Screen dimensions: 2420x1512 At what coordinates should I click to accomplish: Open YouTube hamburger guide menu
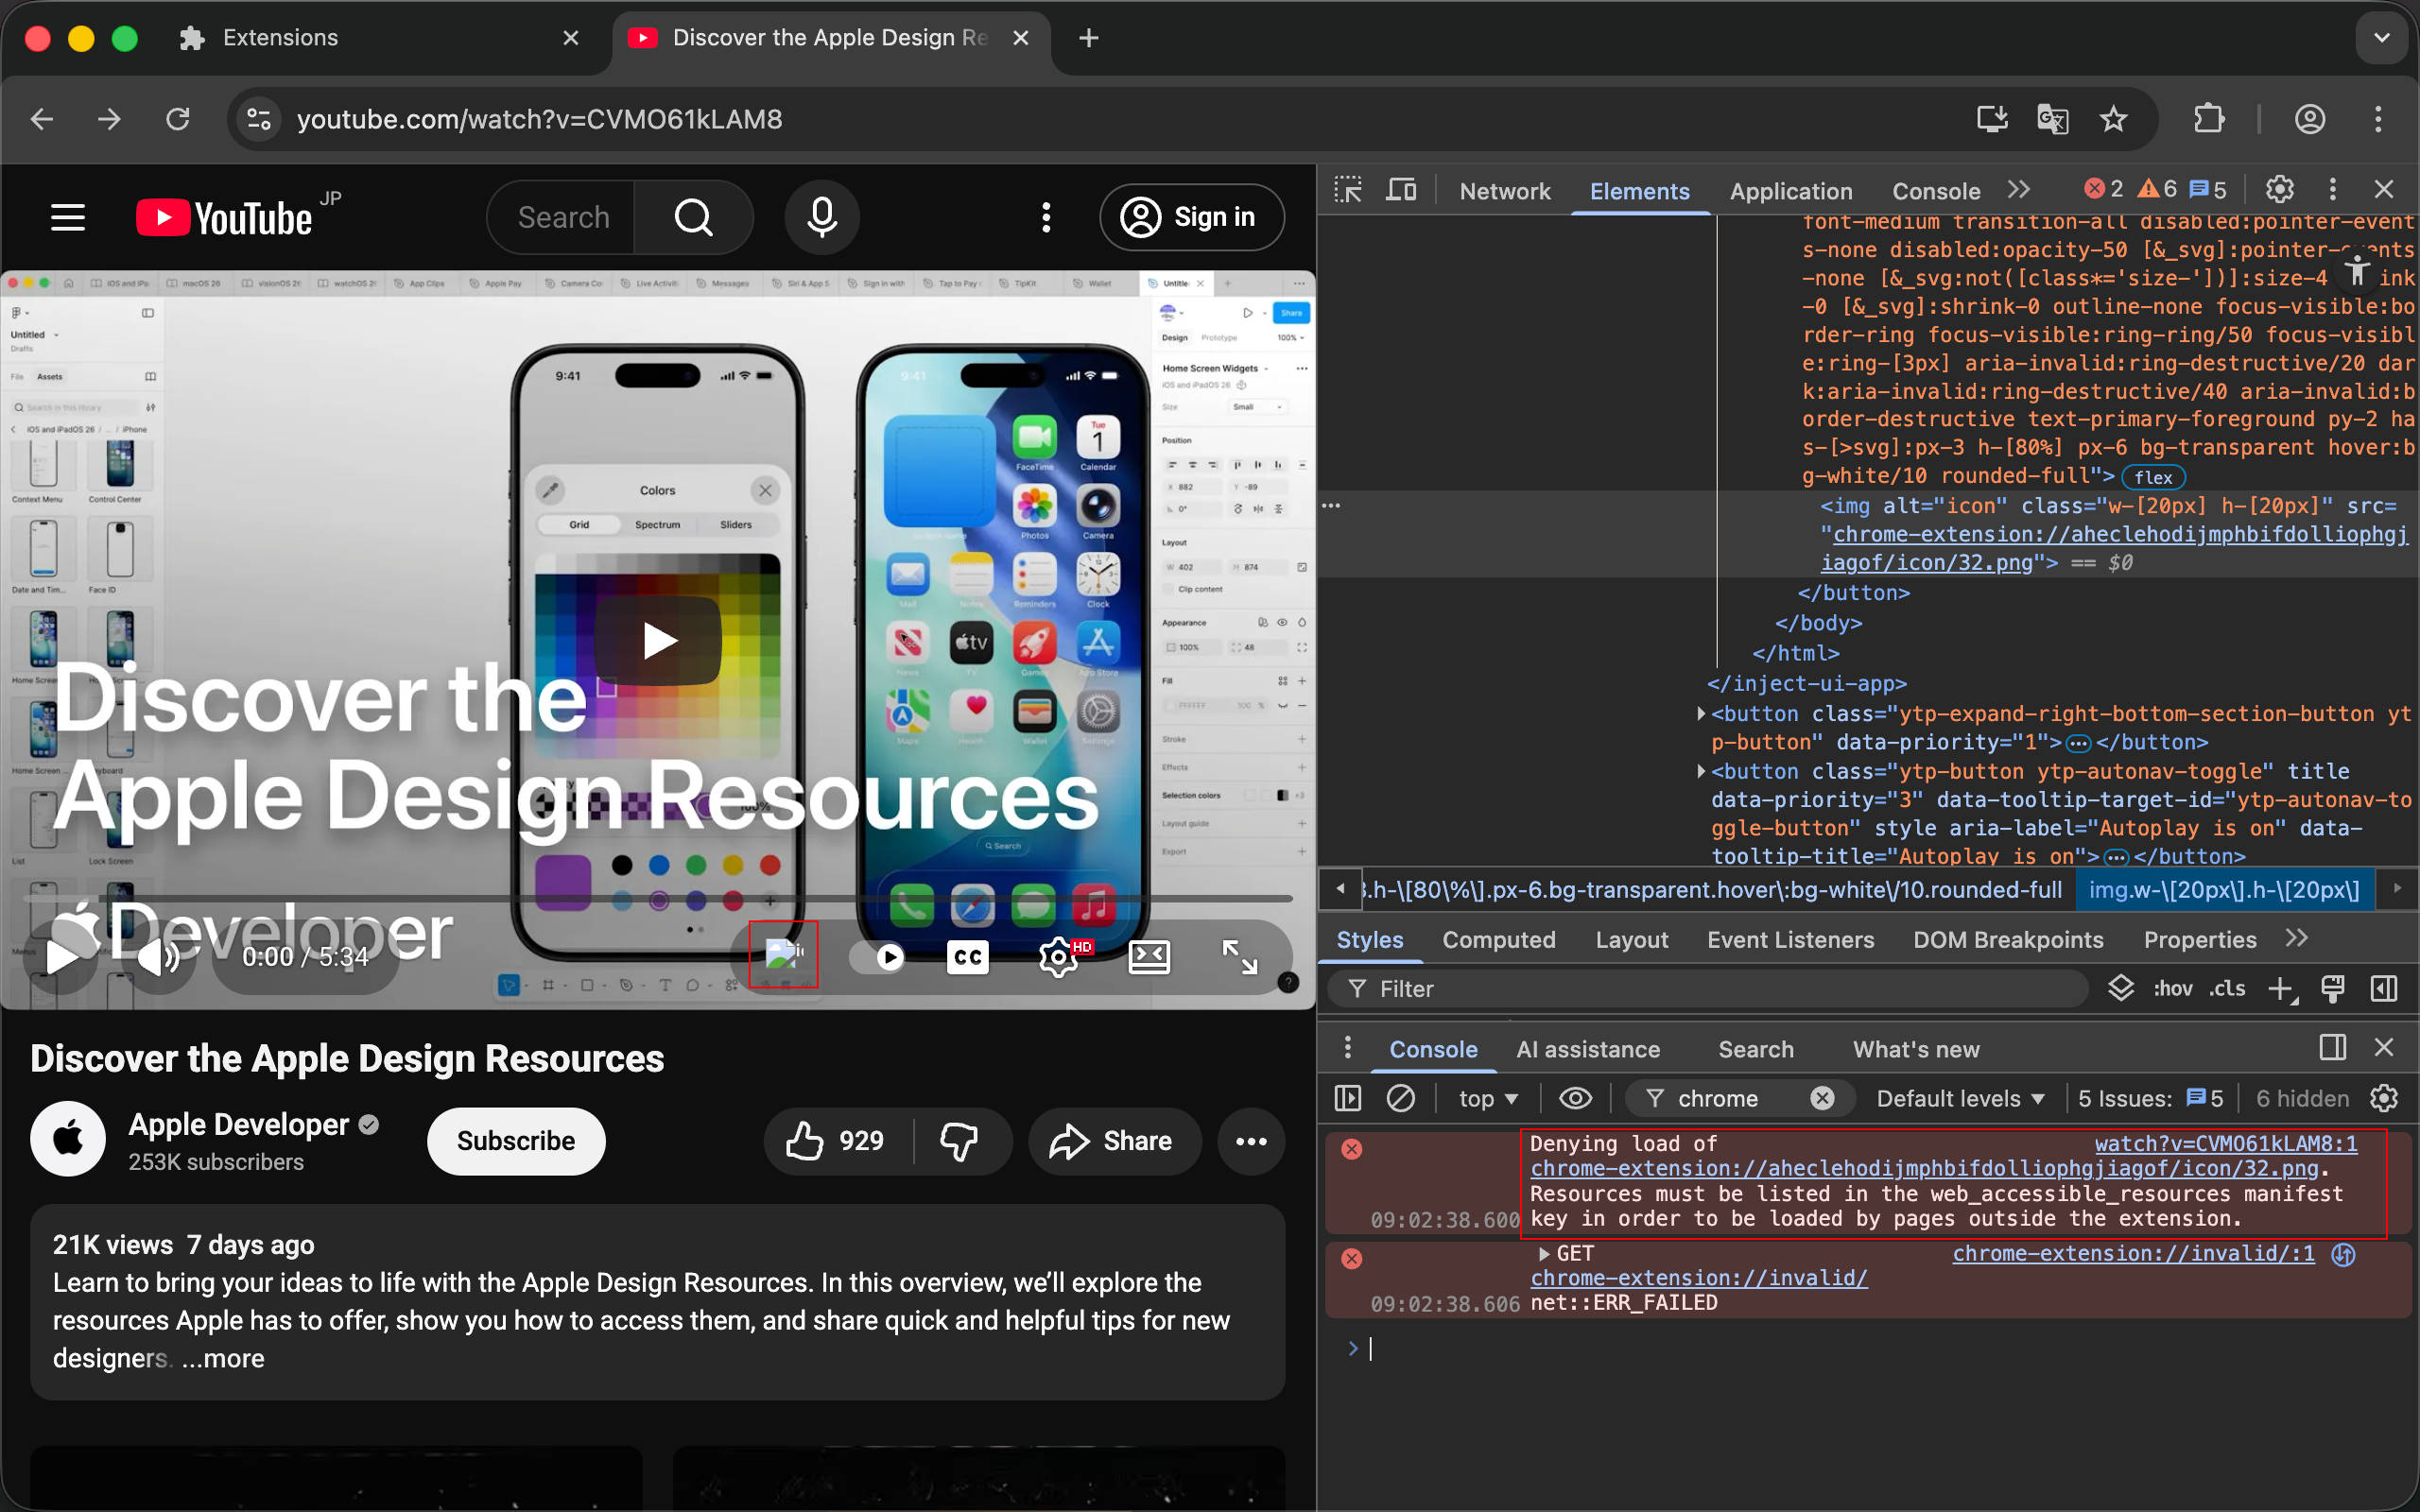coord(68,217)
